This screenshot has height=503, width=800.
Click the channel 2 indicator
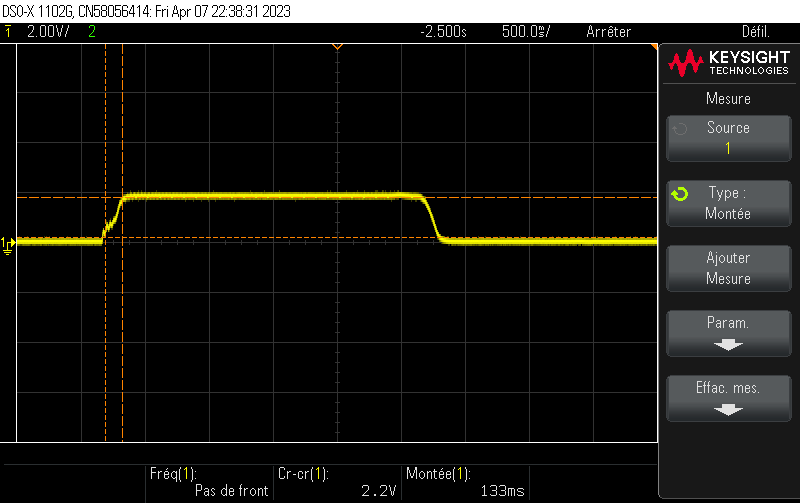pyautogui.click(x=92, y=32)
